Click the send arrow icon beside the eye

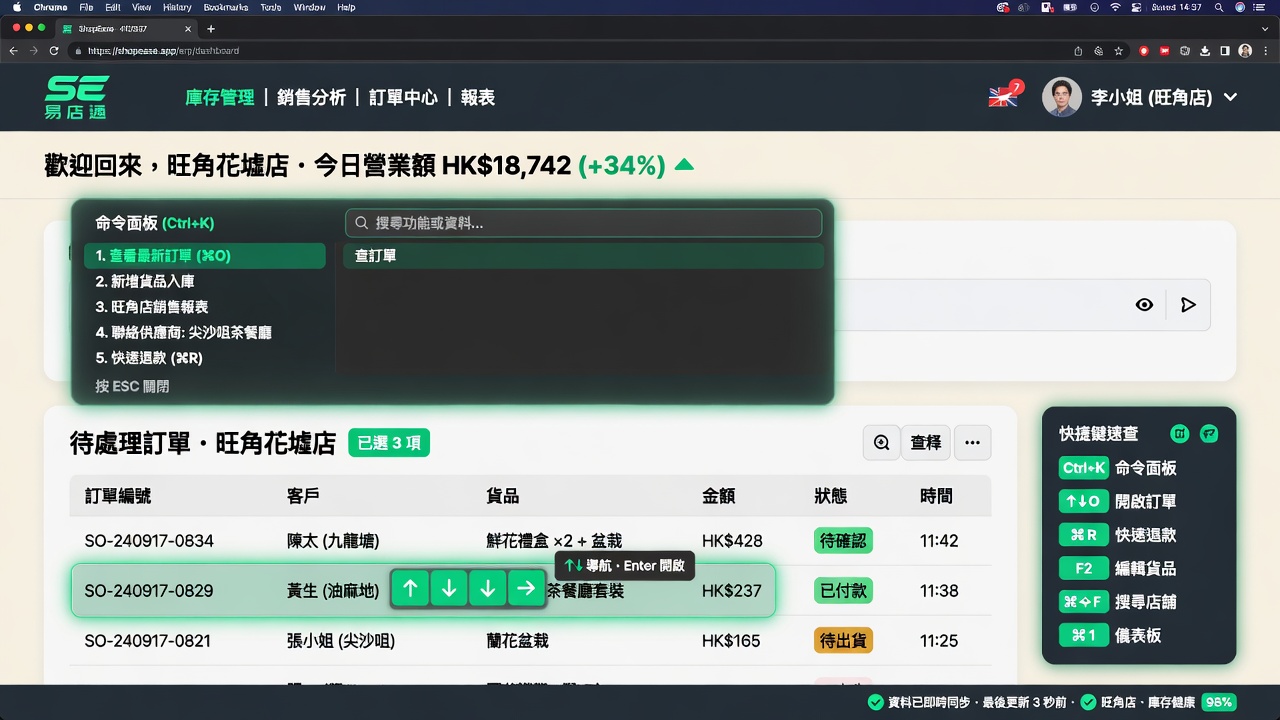1188,305
